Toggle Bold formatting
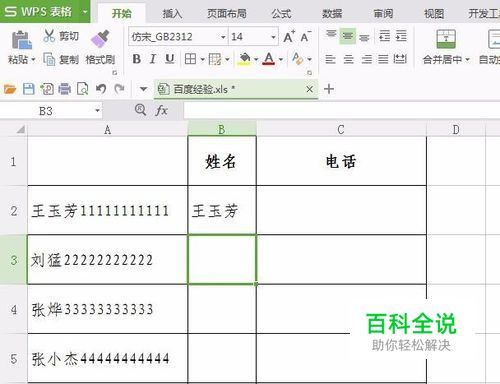The height and width of the screenshot is (384, 500). tap(136, 59)
